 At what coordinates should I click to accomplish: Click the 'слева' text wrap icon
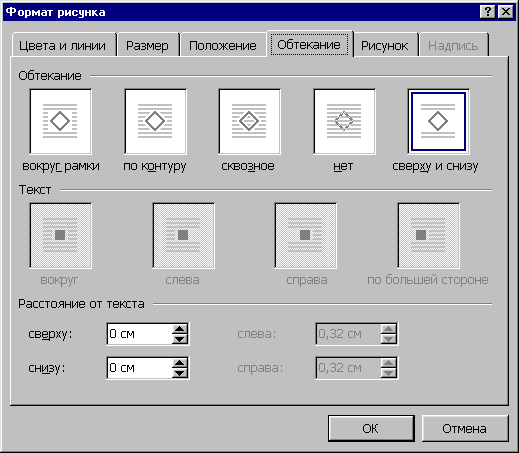[183, 236]
